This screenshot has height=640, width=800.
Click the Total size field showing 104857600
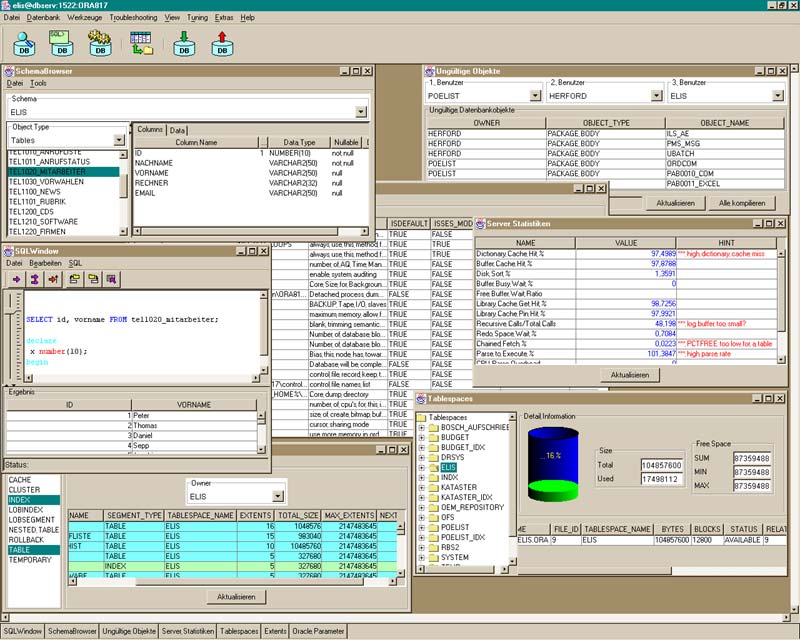tap(661, 465)
